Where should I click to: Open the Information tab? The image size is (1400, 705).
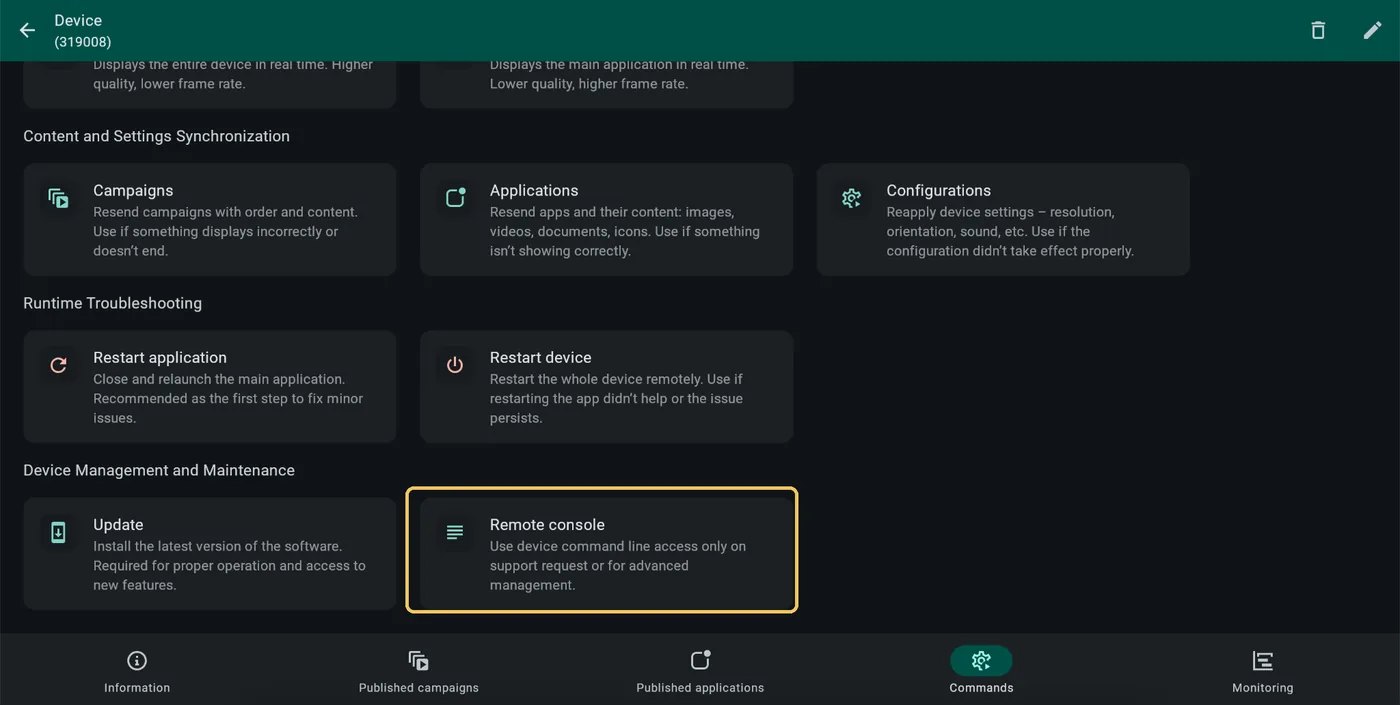(137, 670)
